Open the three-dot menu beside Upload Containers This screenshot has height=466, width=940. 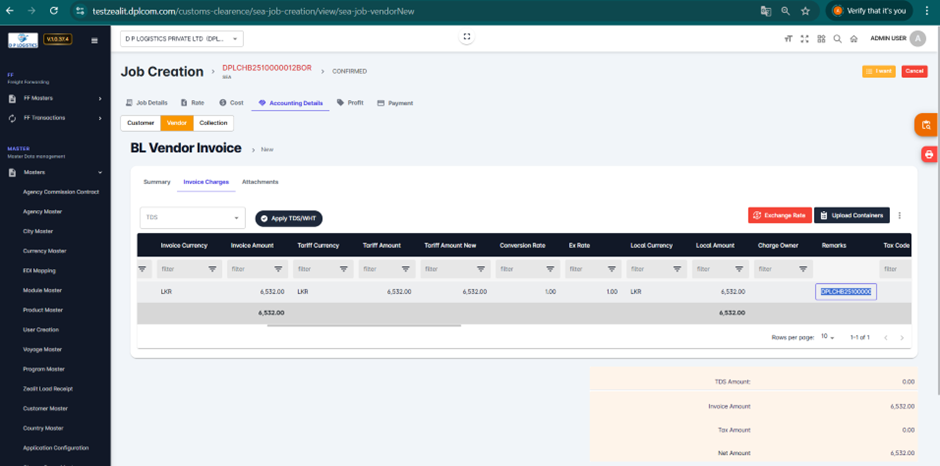[900, 215]
